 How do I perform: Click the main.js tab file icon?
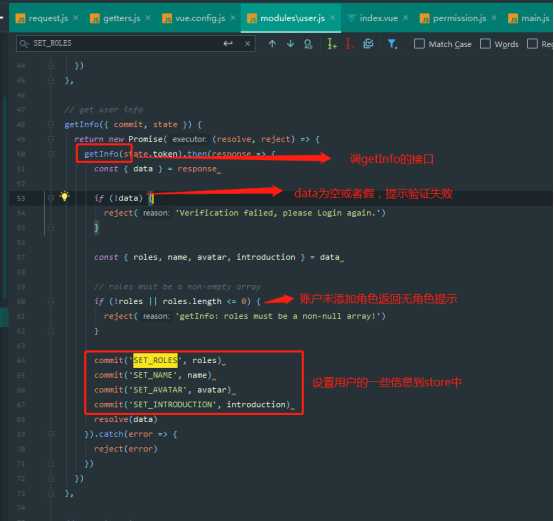[x=513, y=18]
